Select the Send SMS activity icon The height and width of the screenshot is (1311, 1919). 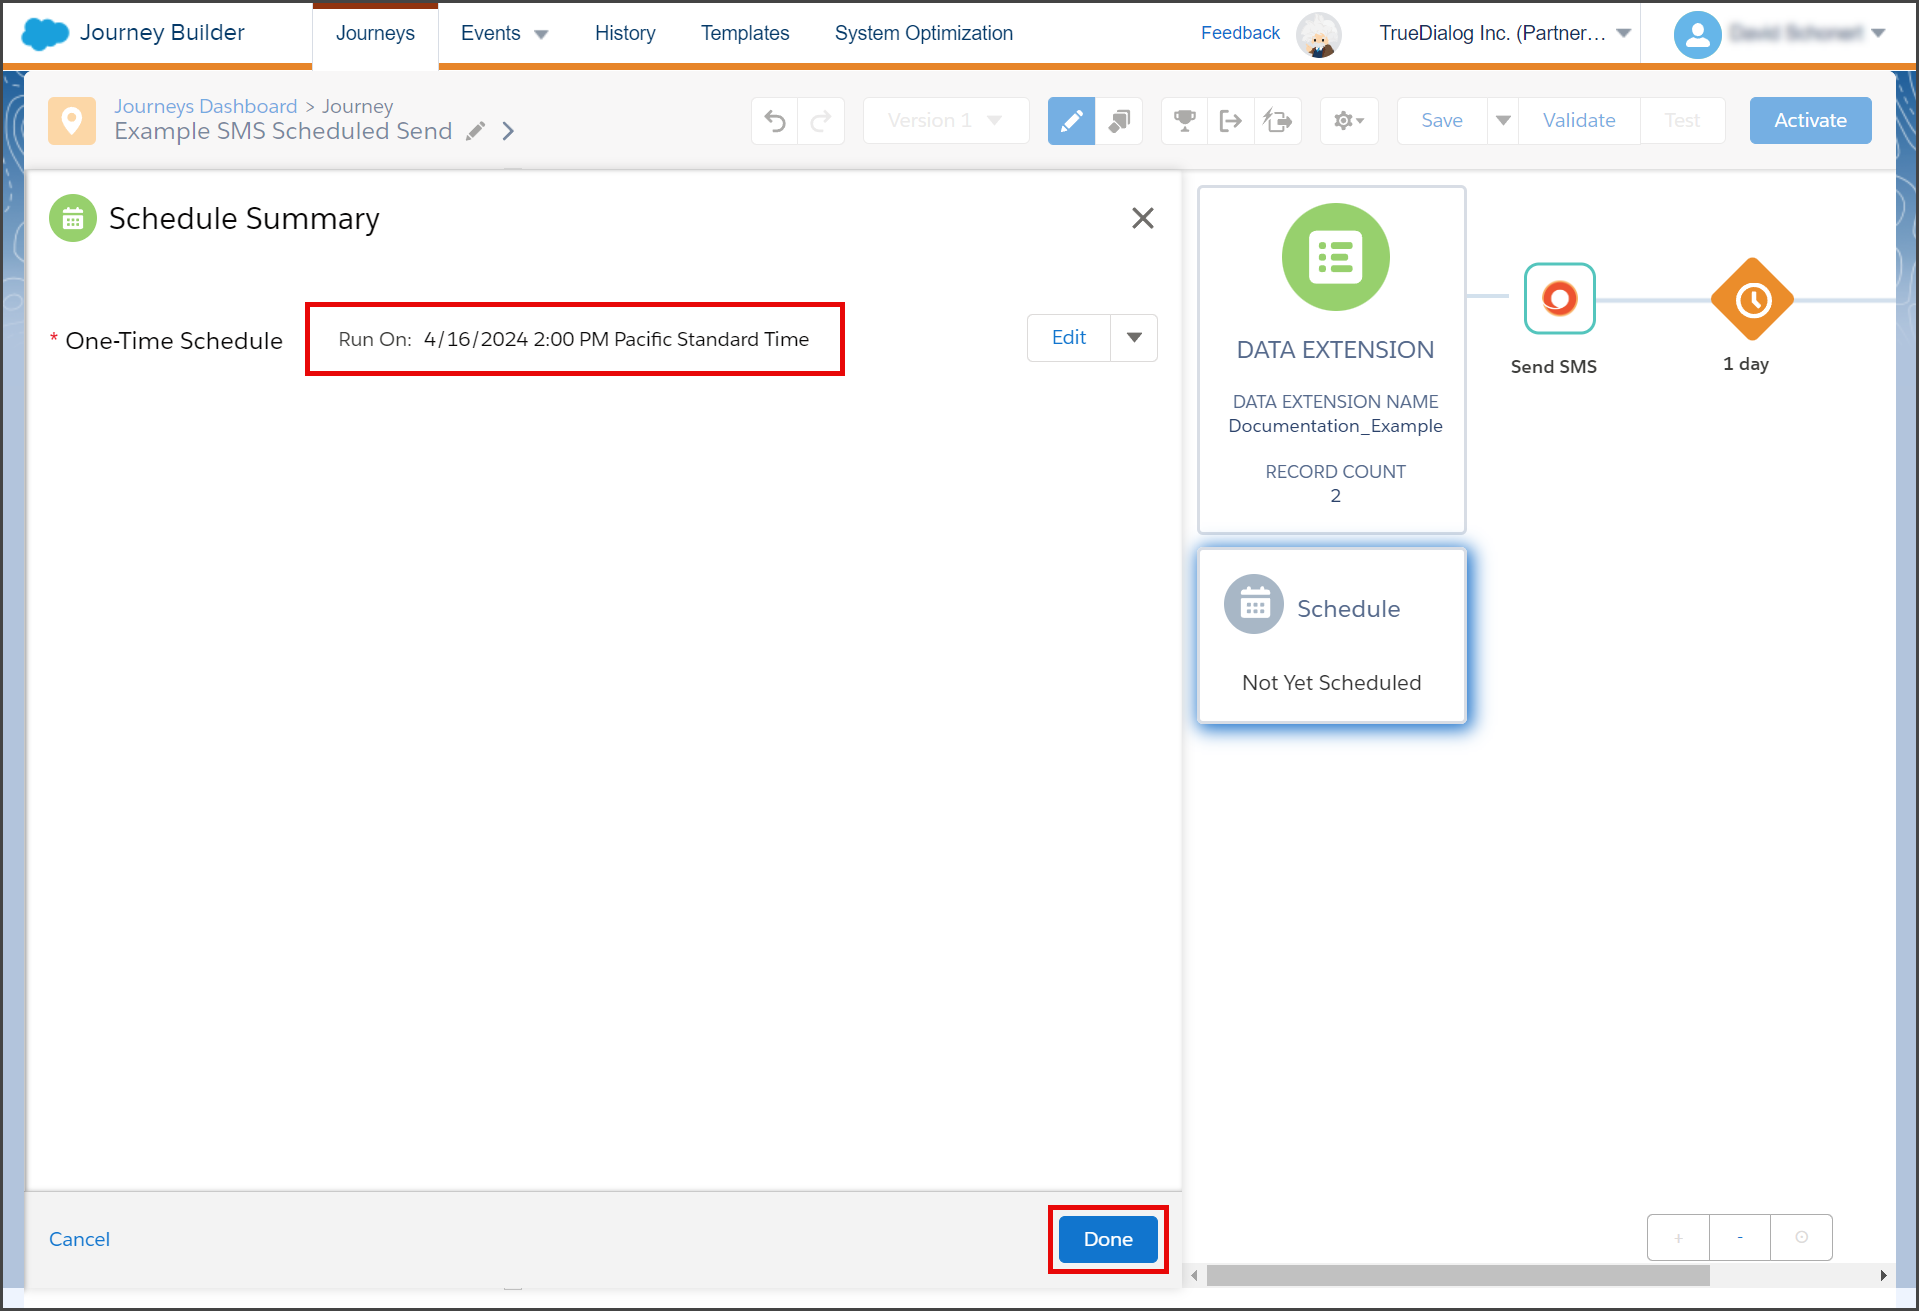(1559, 298)
